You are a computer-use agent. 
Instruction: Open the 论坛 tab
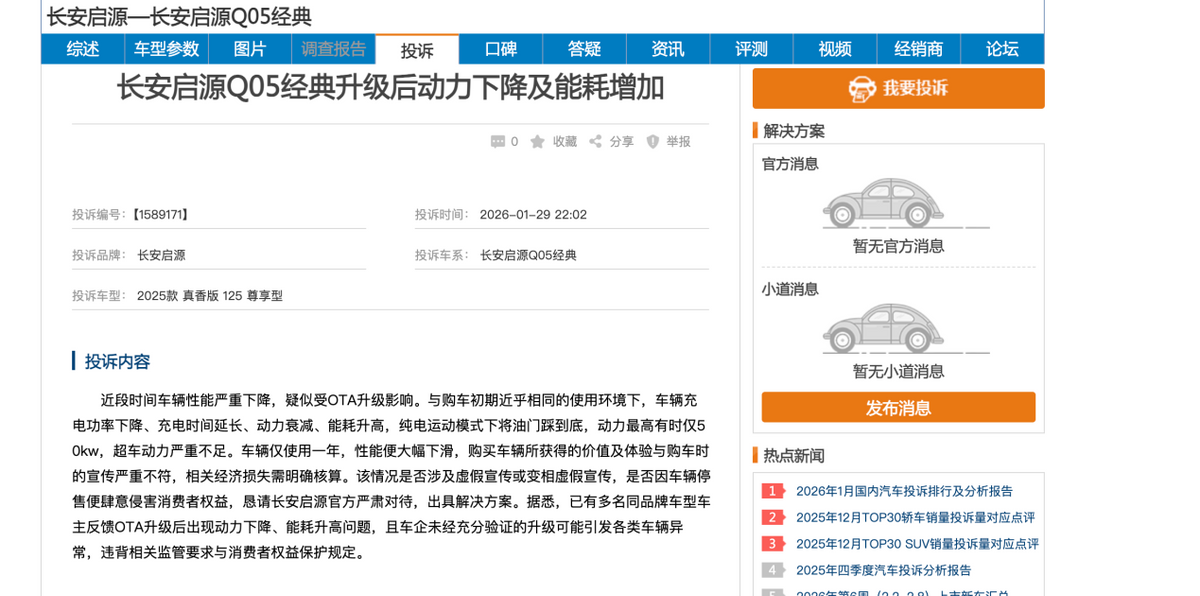(1002, 49)
